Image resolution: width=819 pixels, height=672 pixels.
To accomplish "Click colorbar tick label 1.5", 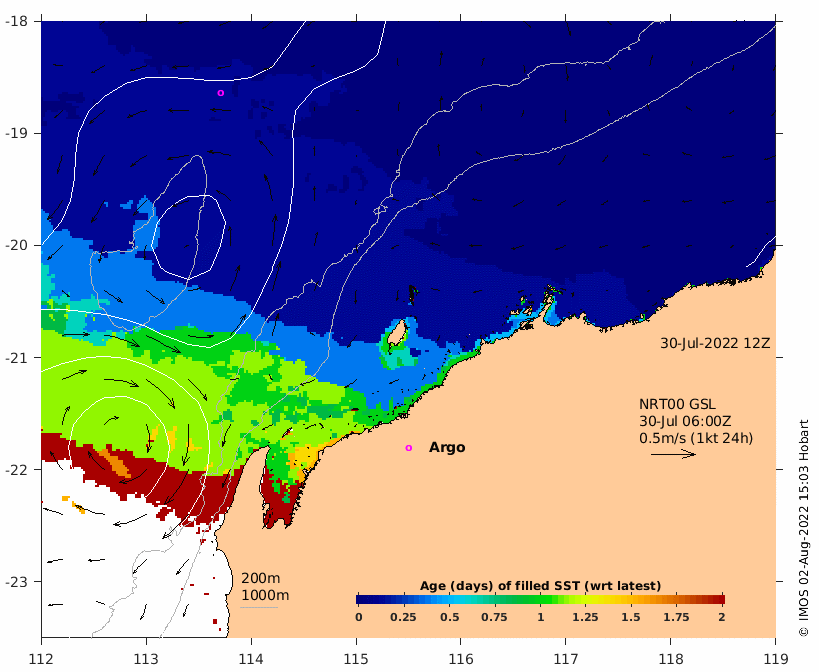I will coord(630,617).
